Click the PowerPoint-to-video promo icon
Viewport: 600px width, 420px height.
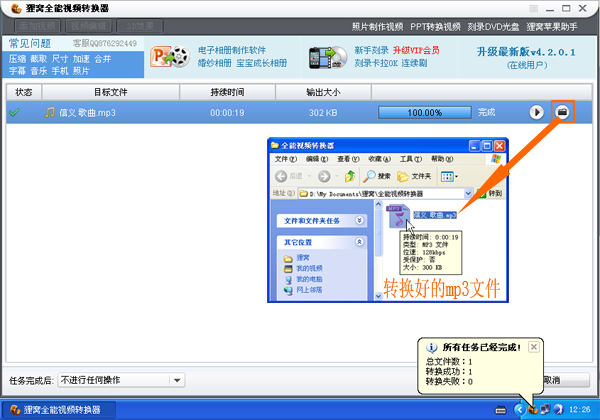coord(170,57)
